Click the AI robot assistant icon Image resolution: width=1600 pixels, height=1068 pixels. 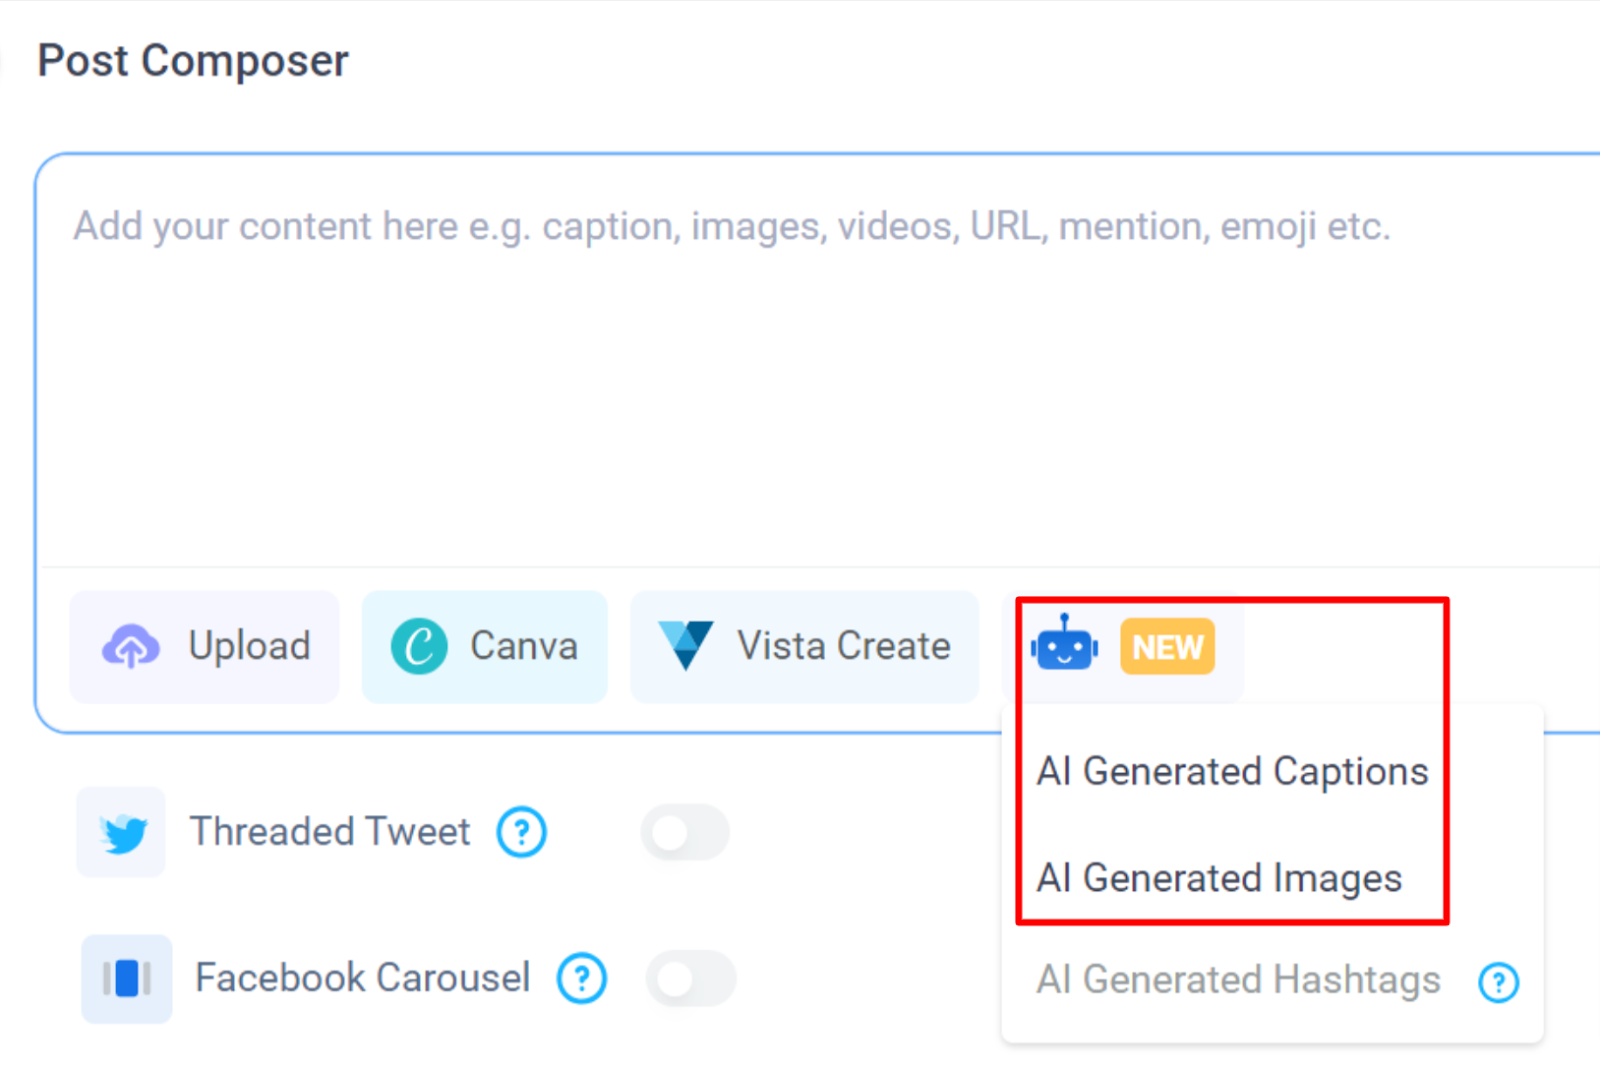(x=1064, y=645)
